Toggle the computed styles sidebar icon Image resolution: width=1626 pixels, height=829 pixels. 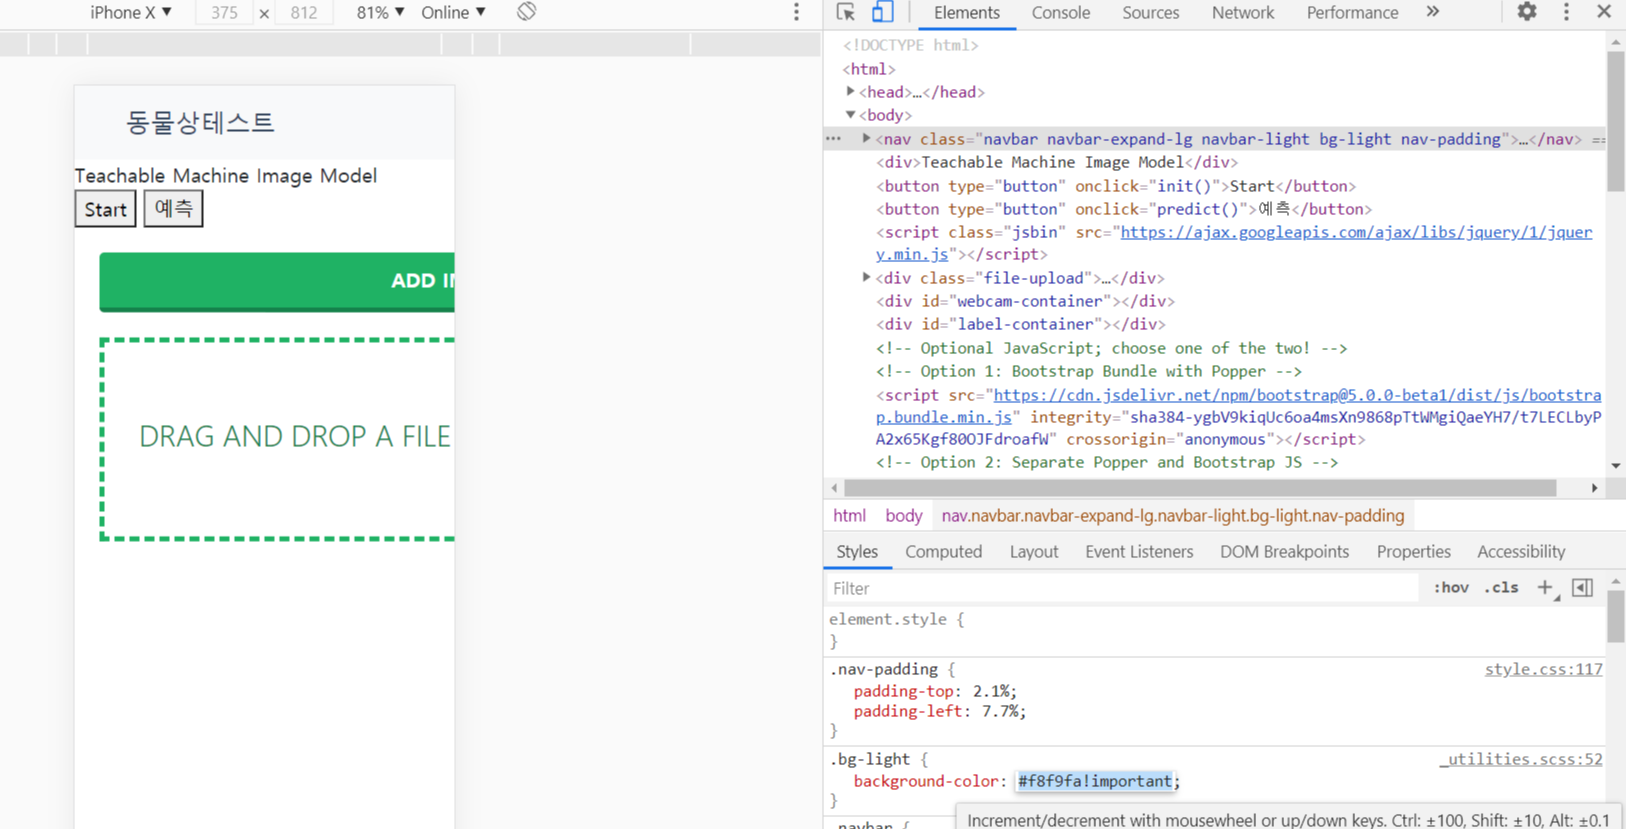point(1582,588)
